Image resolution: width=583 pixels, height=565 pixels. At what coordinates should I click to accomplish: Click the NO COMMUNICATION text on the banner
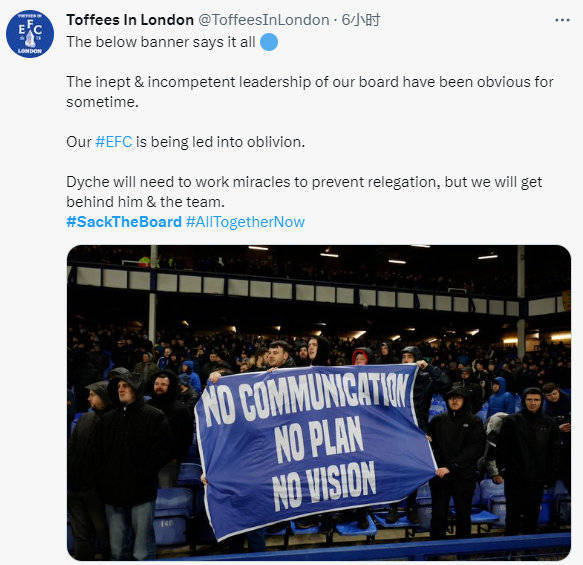point(306,399)
